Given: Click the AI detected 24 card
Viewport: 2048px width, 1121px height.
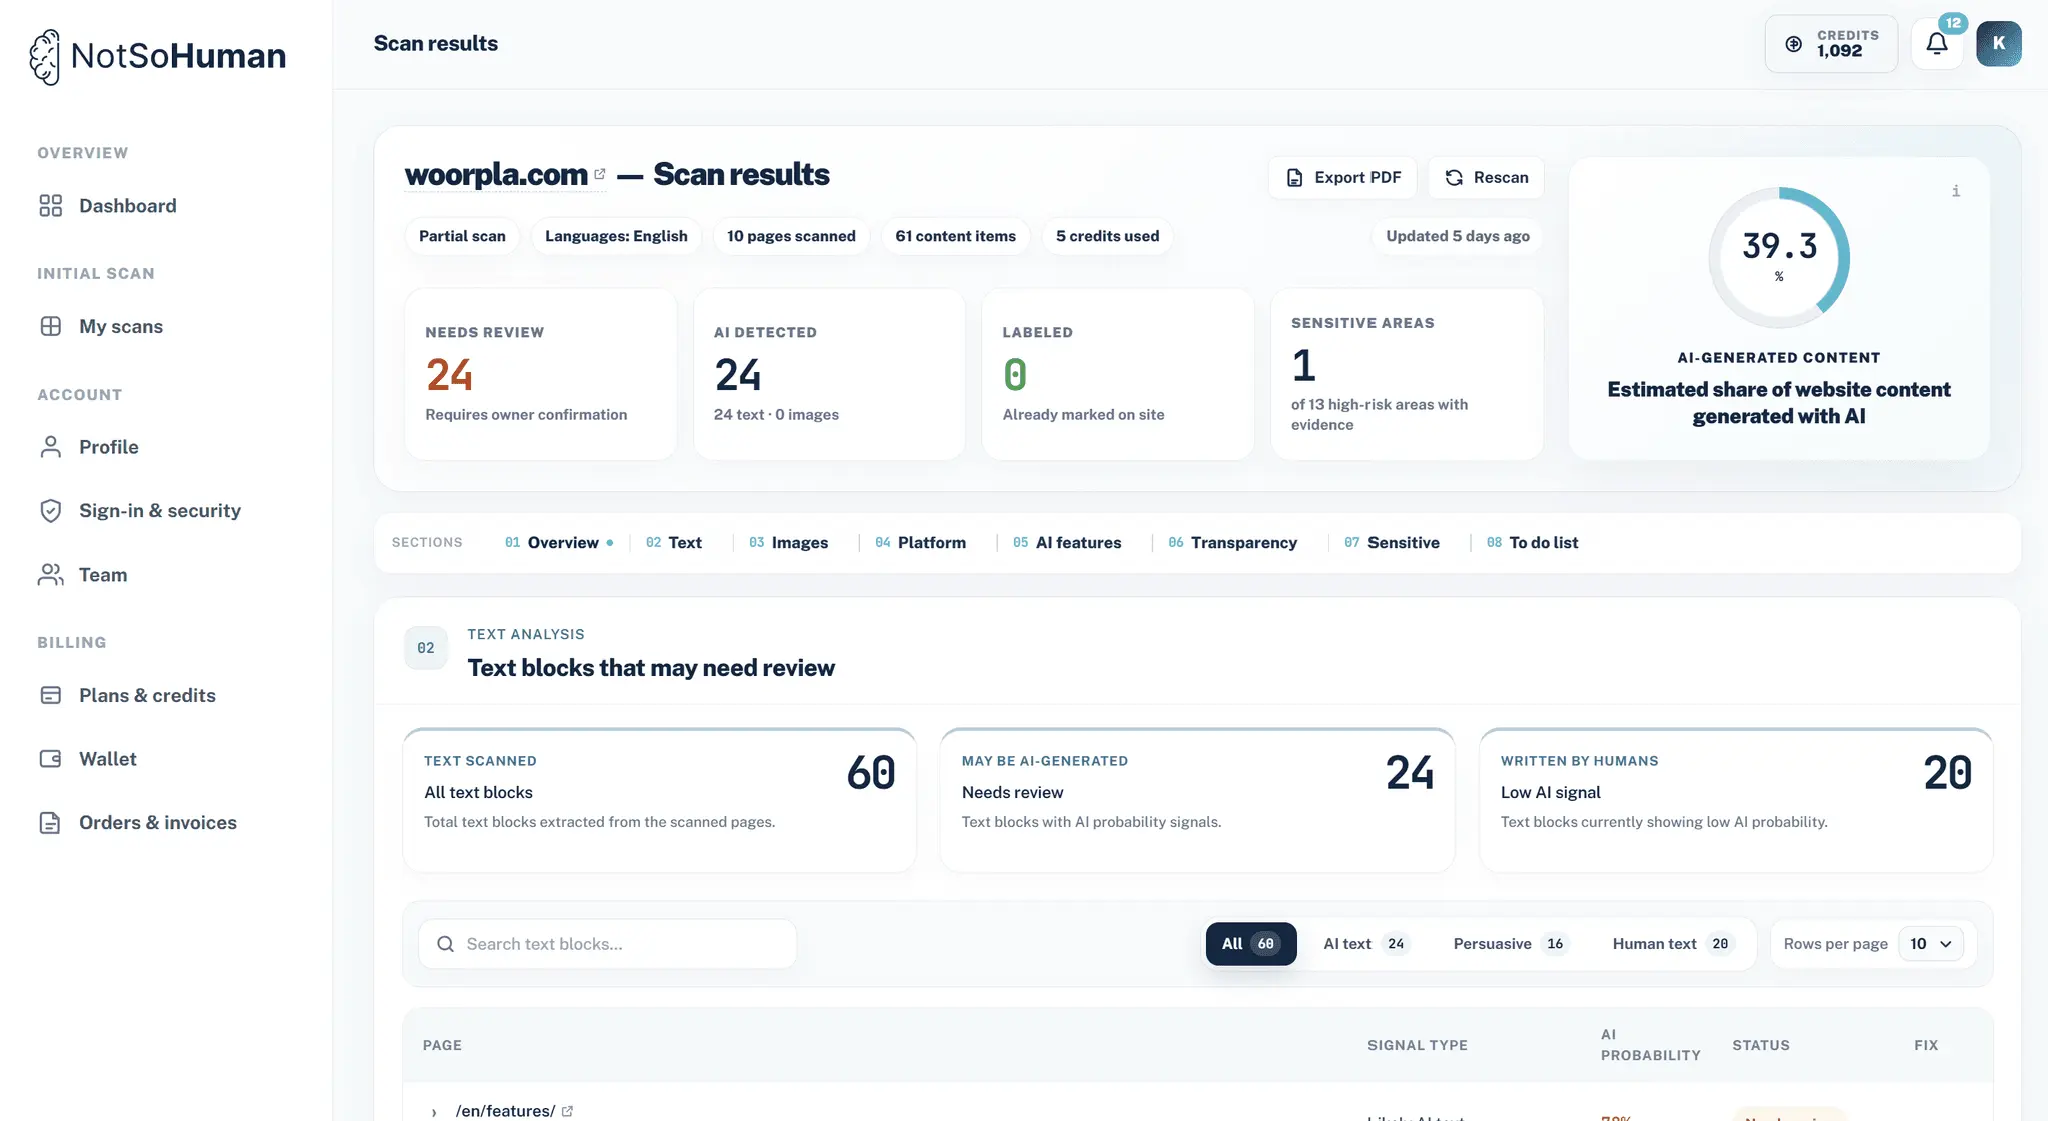Looking at the screenshot, I should coord(829,374).
